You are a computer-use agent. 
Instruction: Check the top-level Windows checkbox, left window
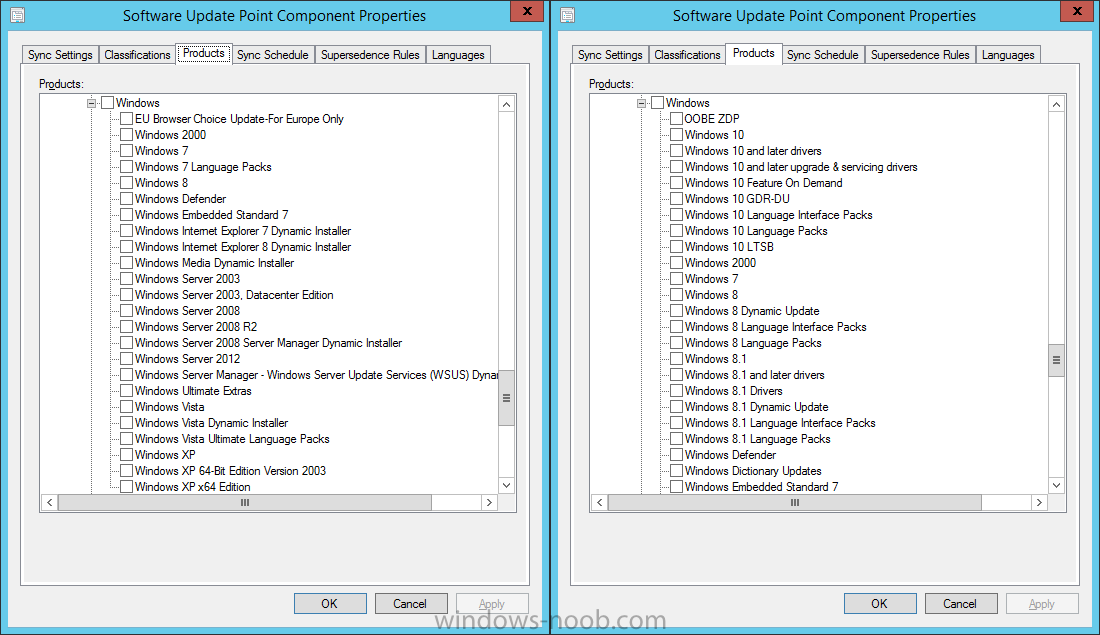107,103
